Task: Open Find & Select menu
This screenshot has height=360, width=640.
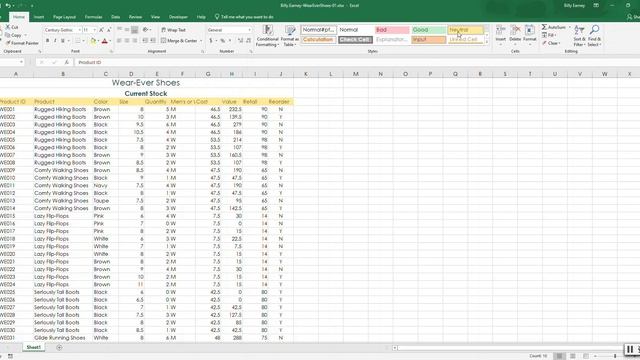Action: 594,36
